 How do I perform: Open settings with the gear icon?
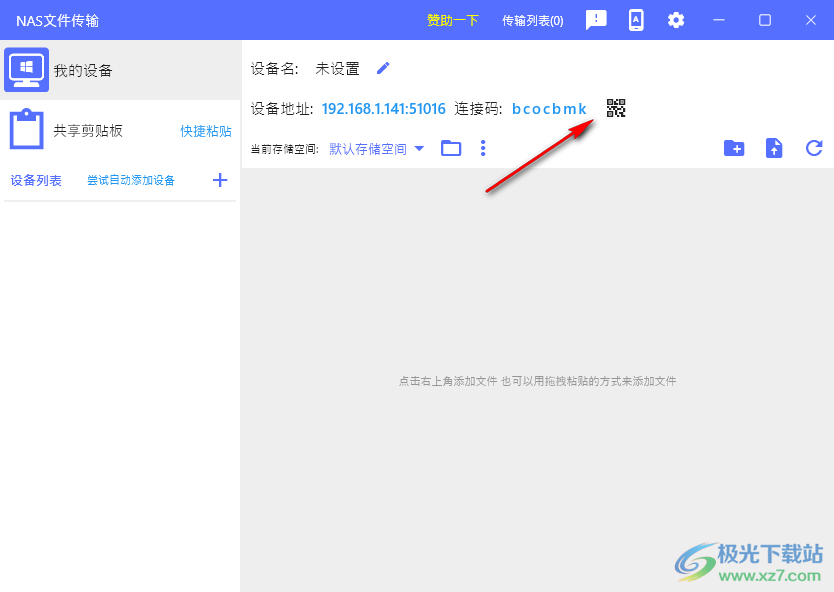tap(676, 20)
